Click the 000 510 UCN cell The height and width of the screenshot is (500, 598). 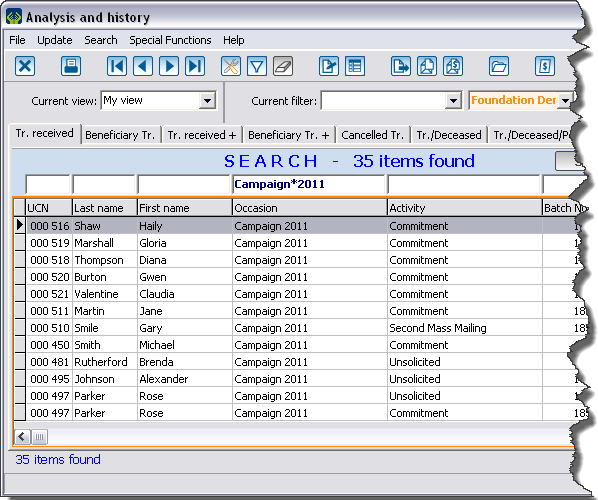pyautogui.click(x=49, y=328)
